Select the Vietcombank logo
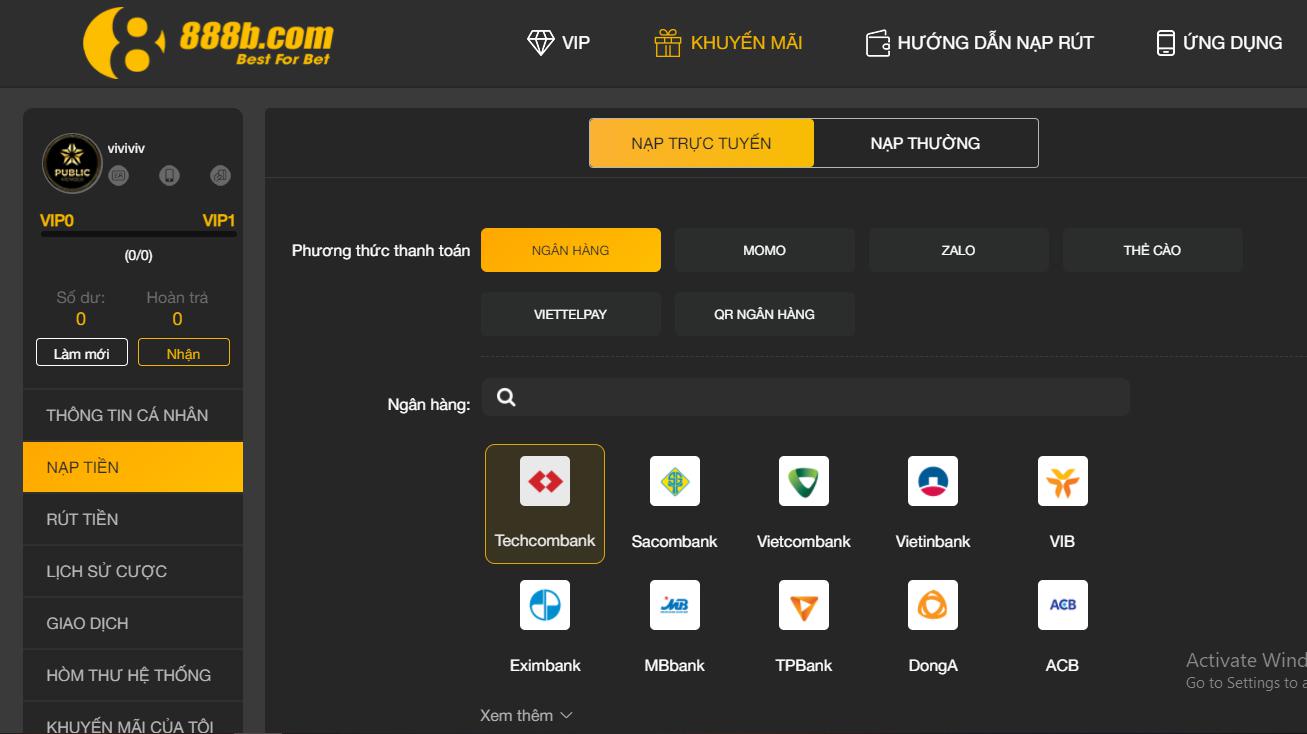 point(804,481)
